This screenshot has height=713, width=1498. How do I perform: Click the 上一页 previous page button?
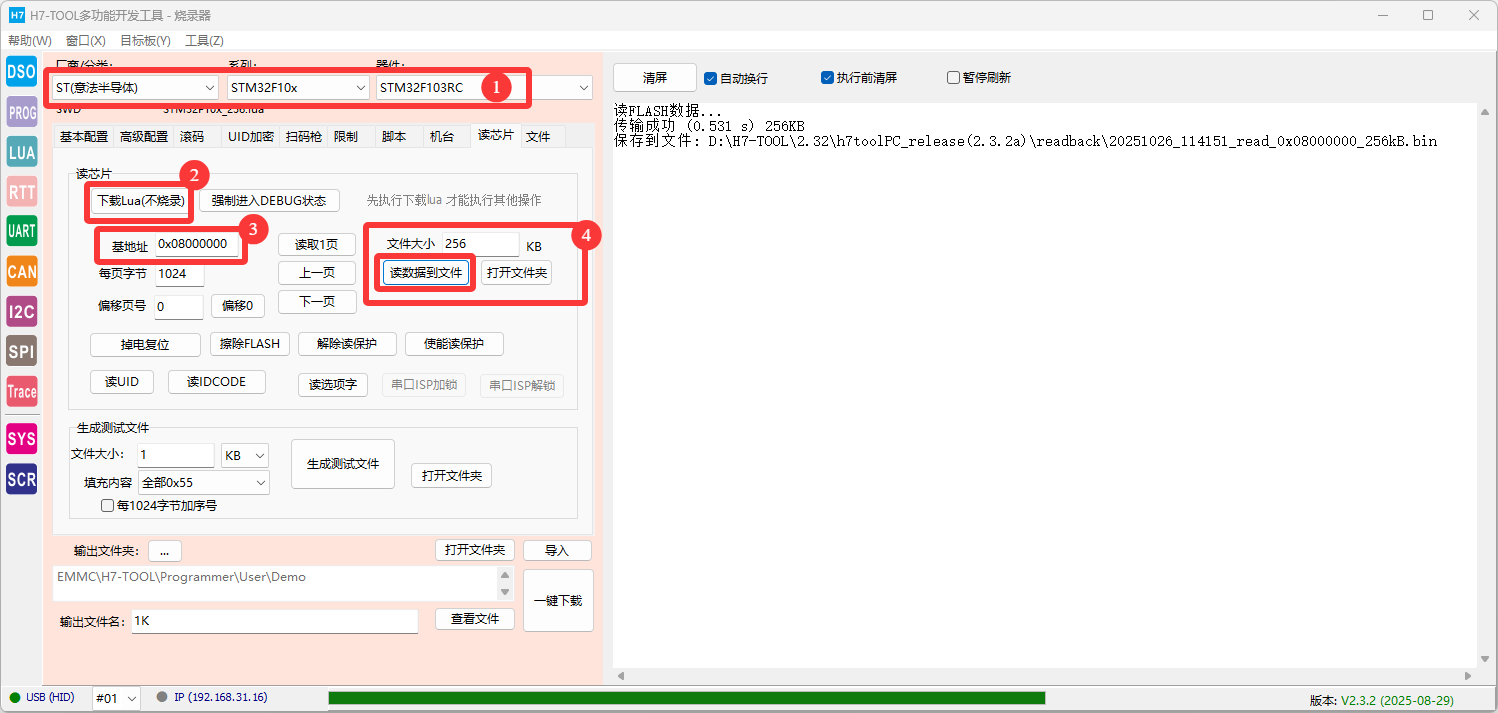[317, 273]
